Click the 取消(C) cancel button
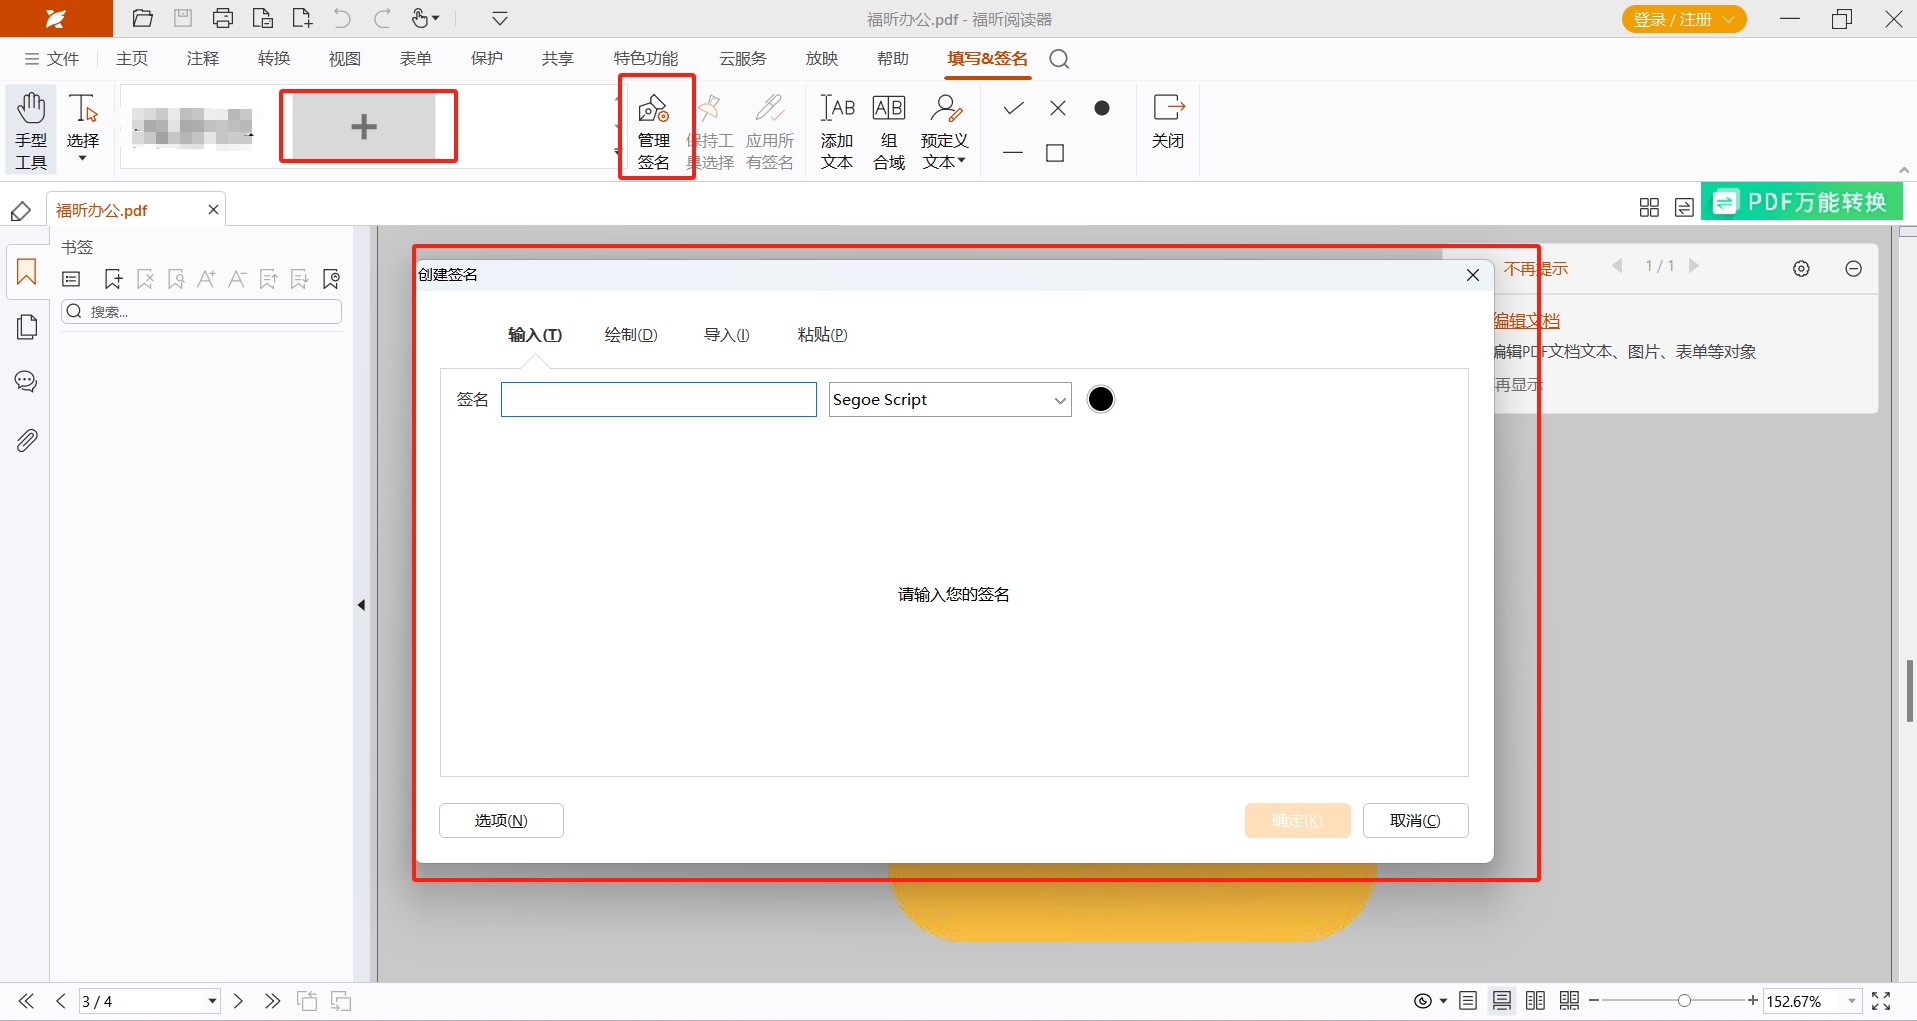 [1415, 820]
